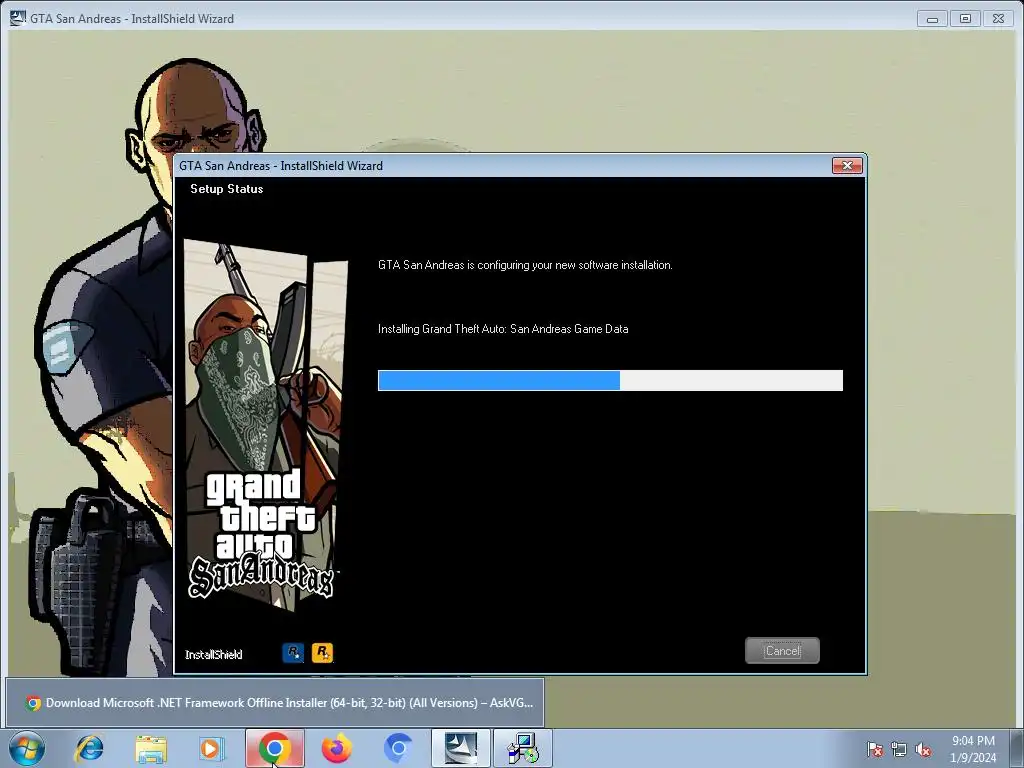Open the Windows Start menu

tap(27, 748)
